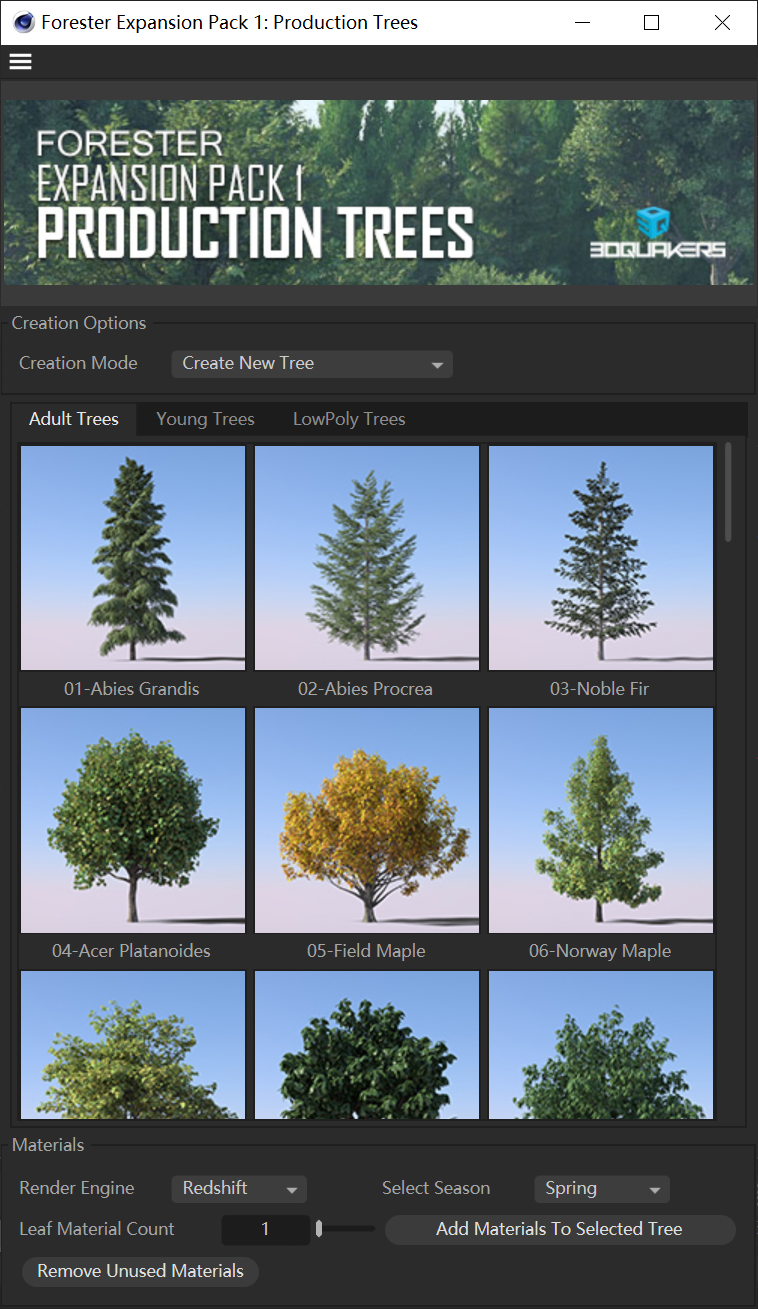758x1309 pixels.
Task: Click the Select Season label
Action: coord(436,1189)
